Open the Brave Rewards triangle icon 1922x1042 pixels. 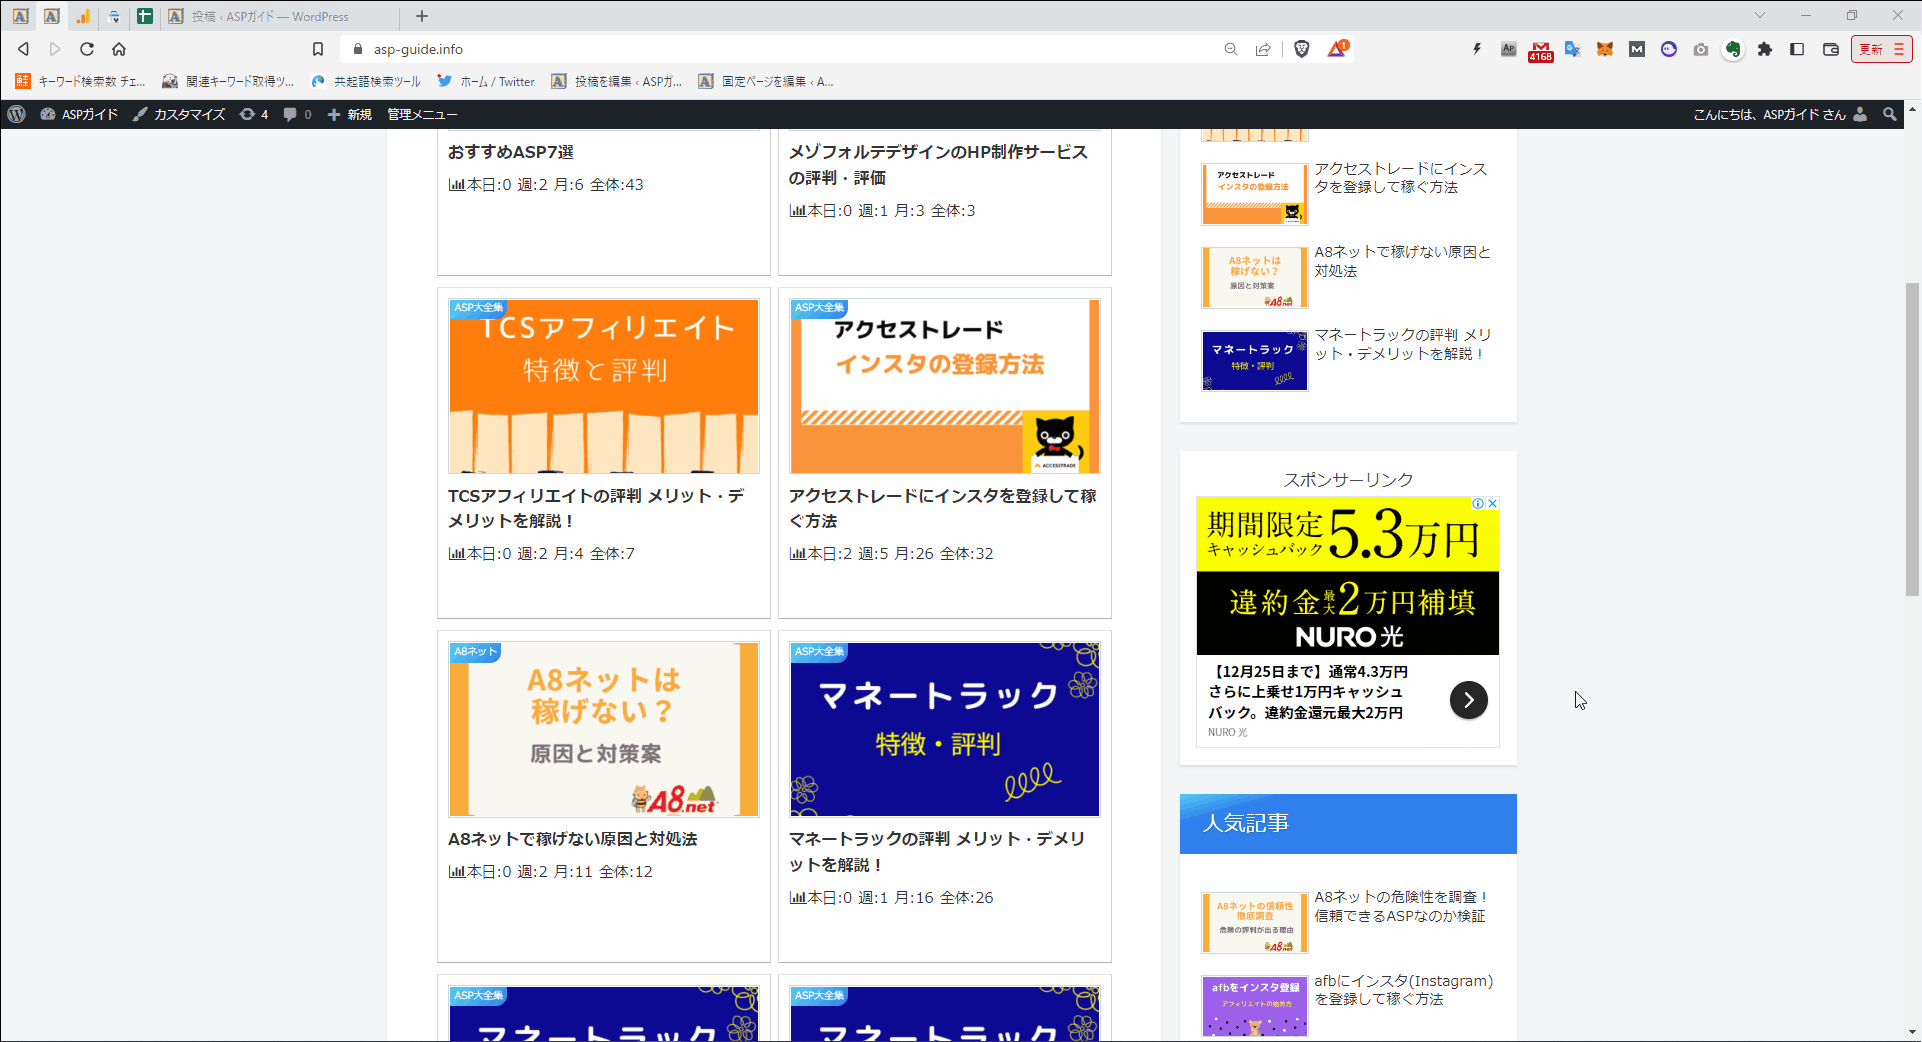1337,49
